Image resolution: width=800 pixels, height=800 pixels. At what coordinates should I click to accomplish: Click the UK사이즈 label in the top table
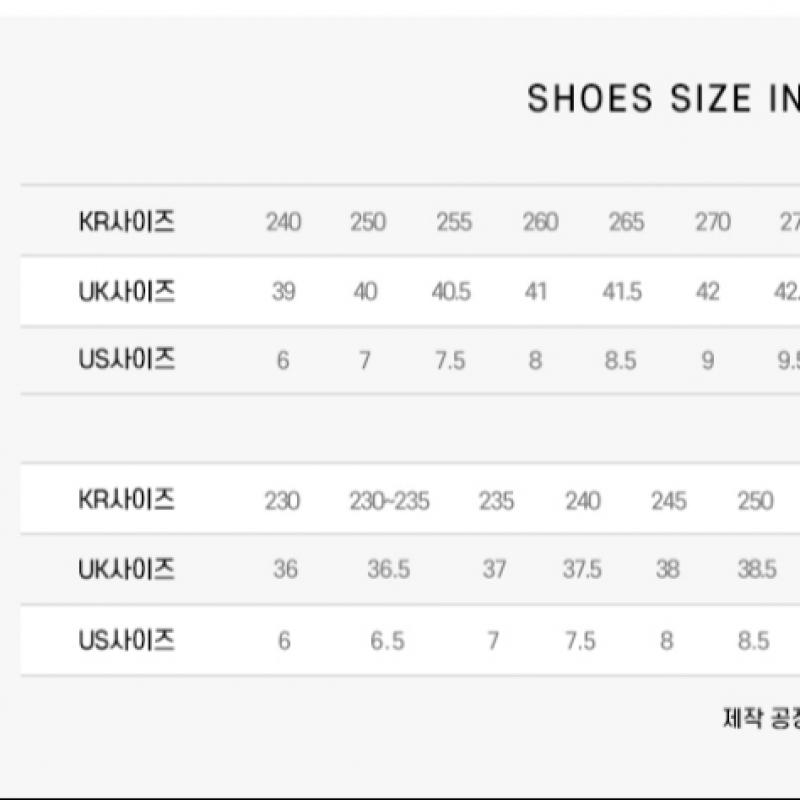pyautogui.click(x=127, y=292)
